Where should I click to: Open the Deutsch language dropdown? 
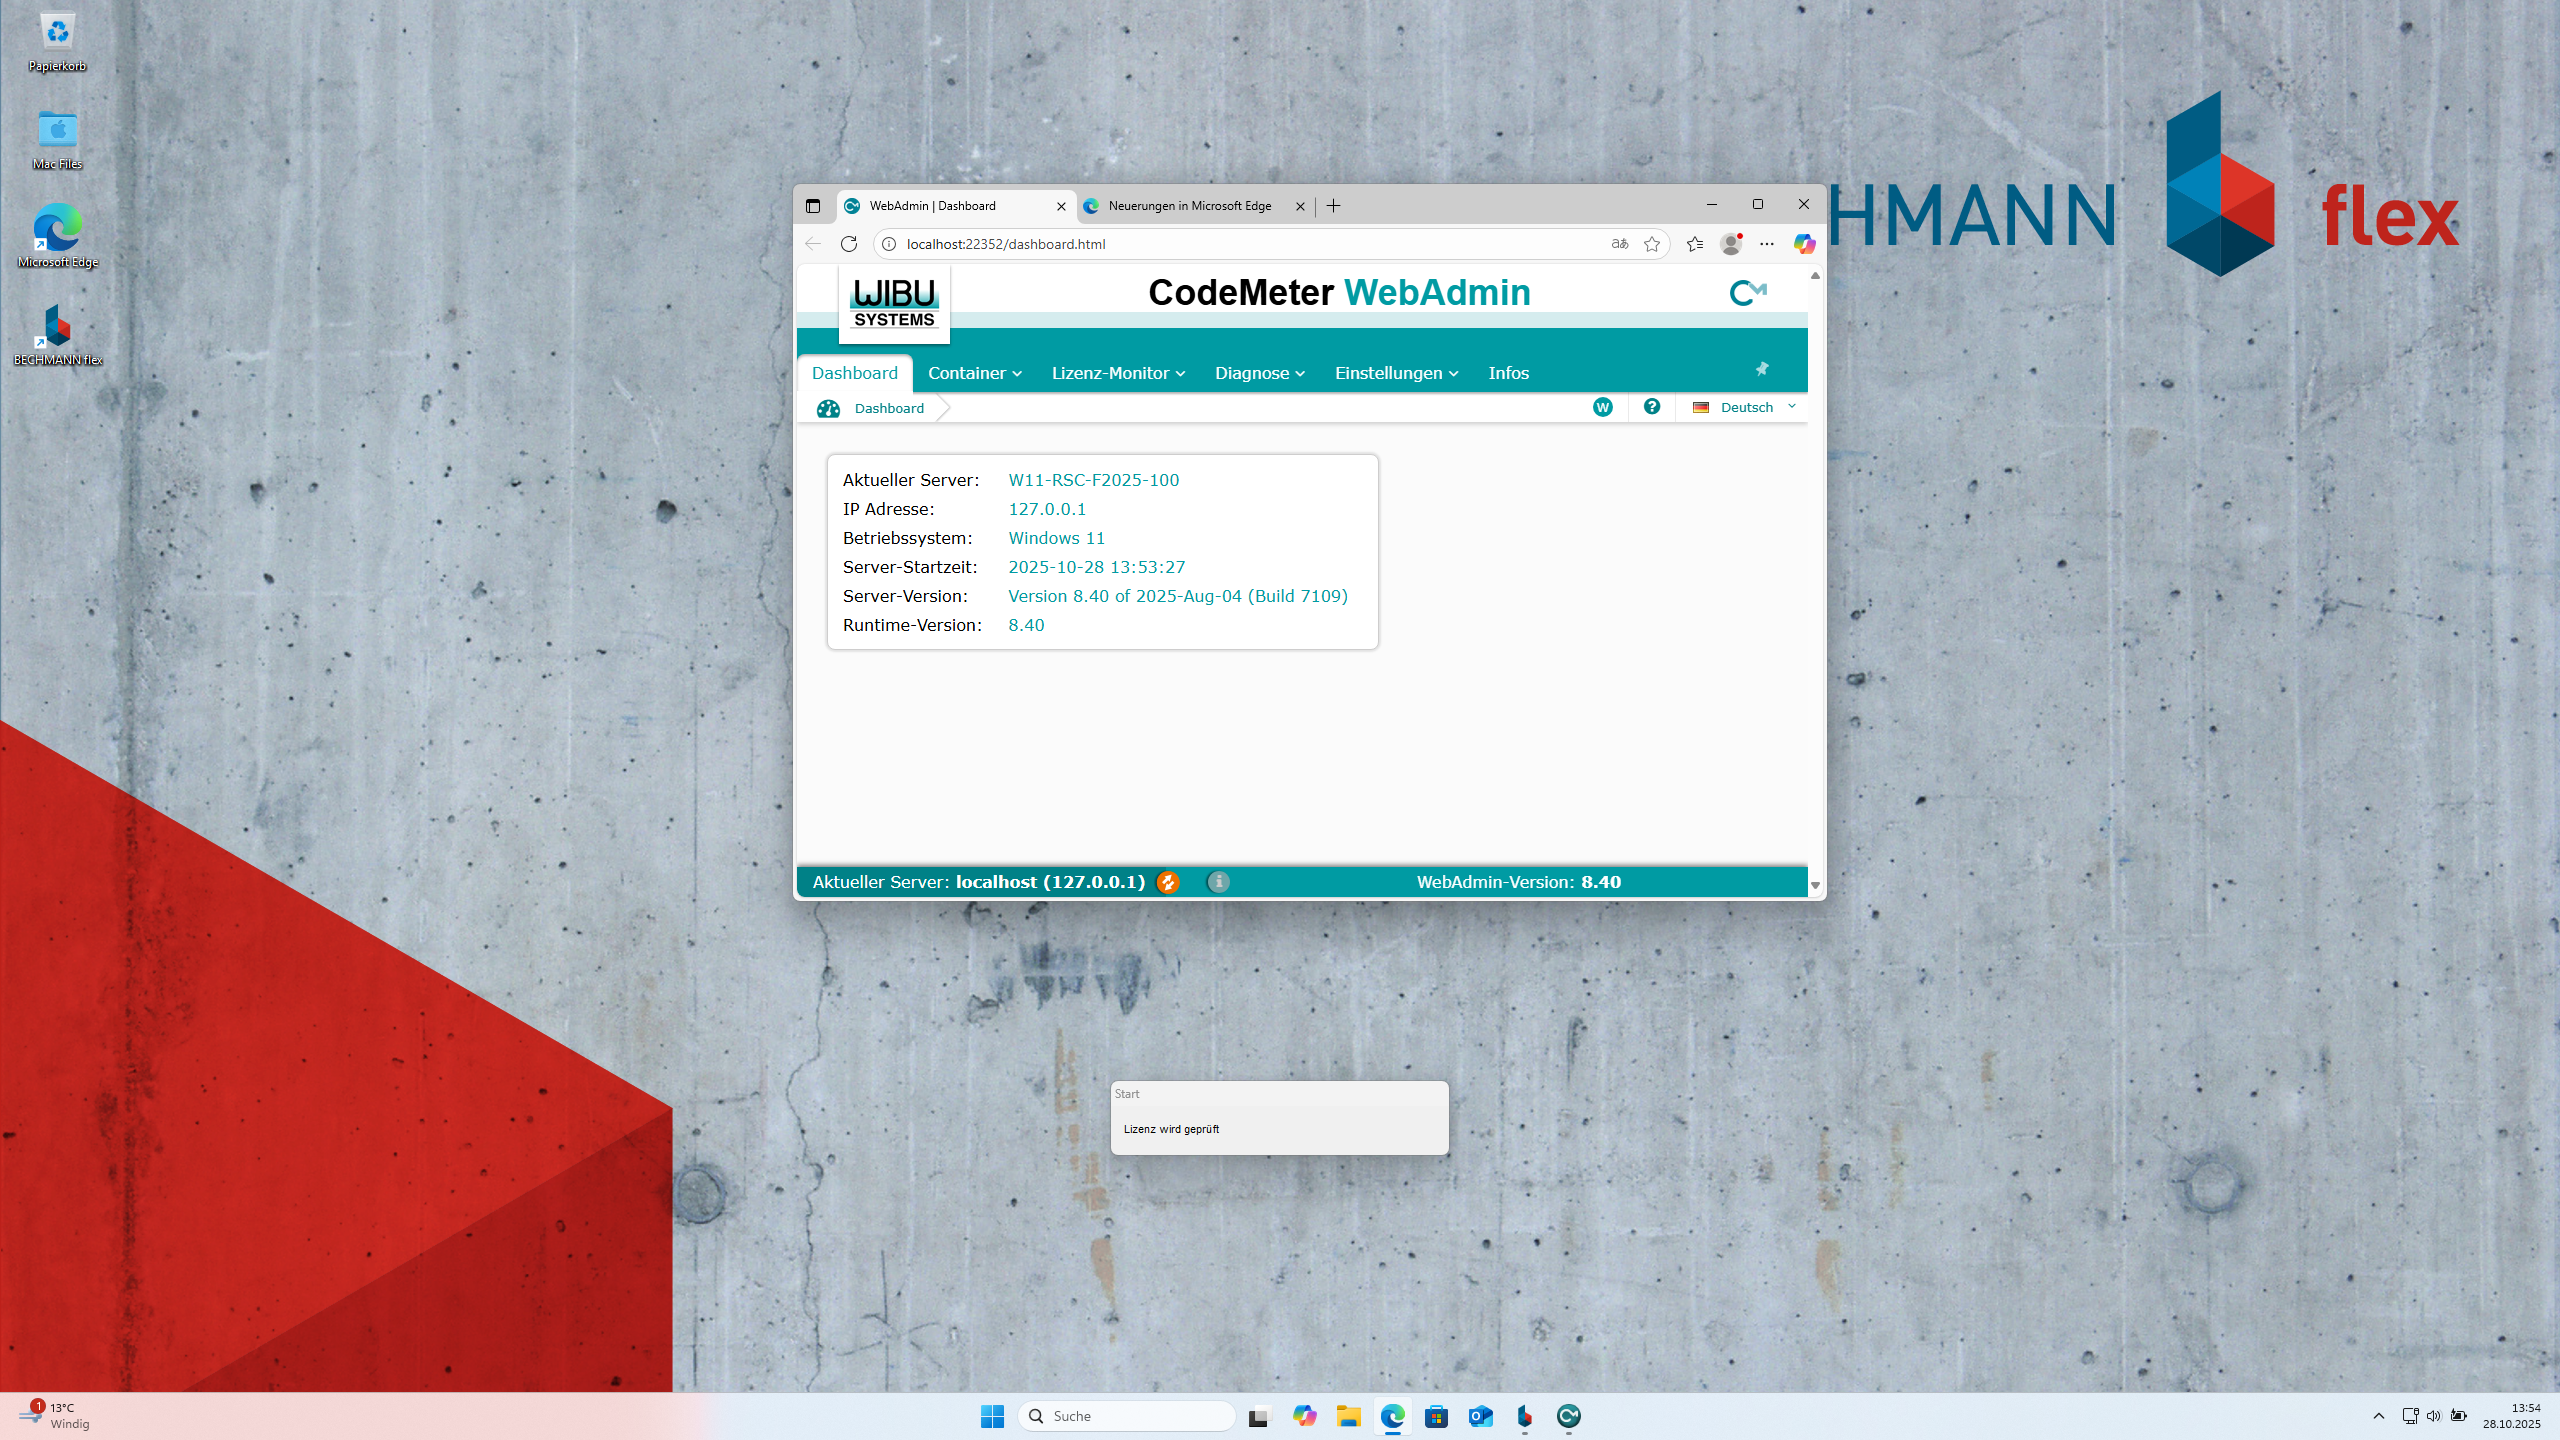1746,407
